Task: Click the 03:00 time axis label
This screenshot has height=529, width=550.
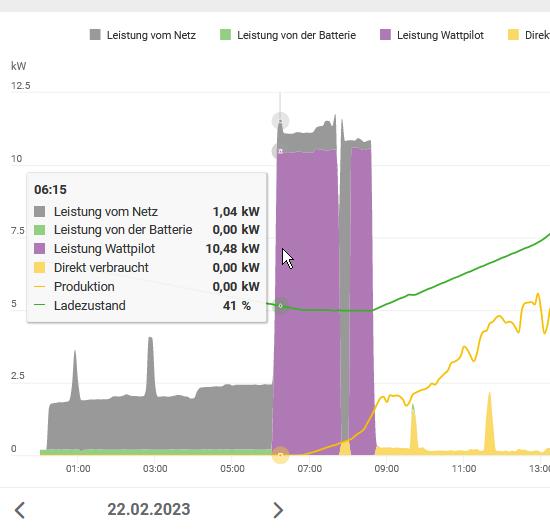Action: pyautogui.click(x=155, y=469)
